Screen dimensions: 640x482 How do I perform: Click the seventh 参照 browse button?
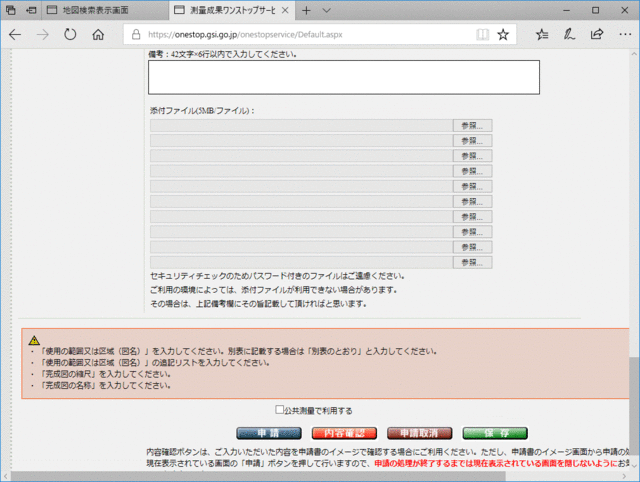pyautogui.click(x=472, y=217)
